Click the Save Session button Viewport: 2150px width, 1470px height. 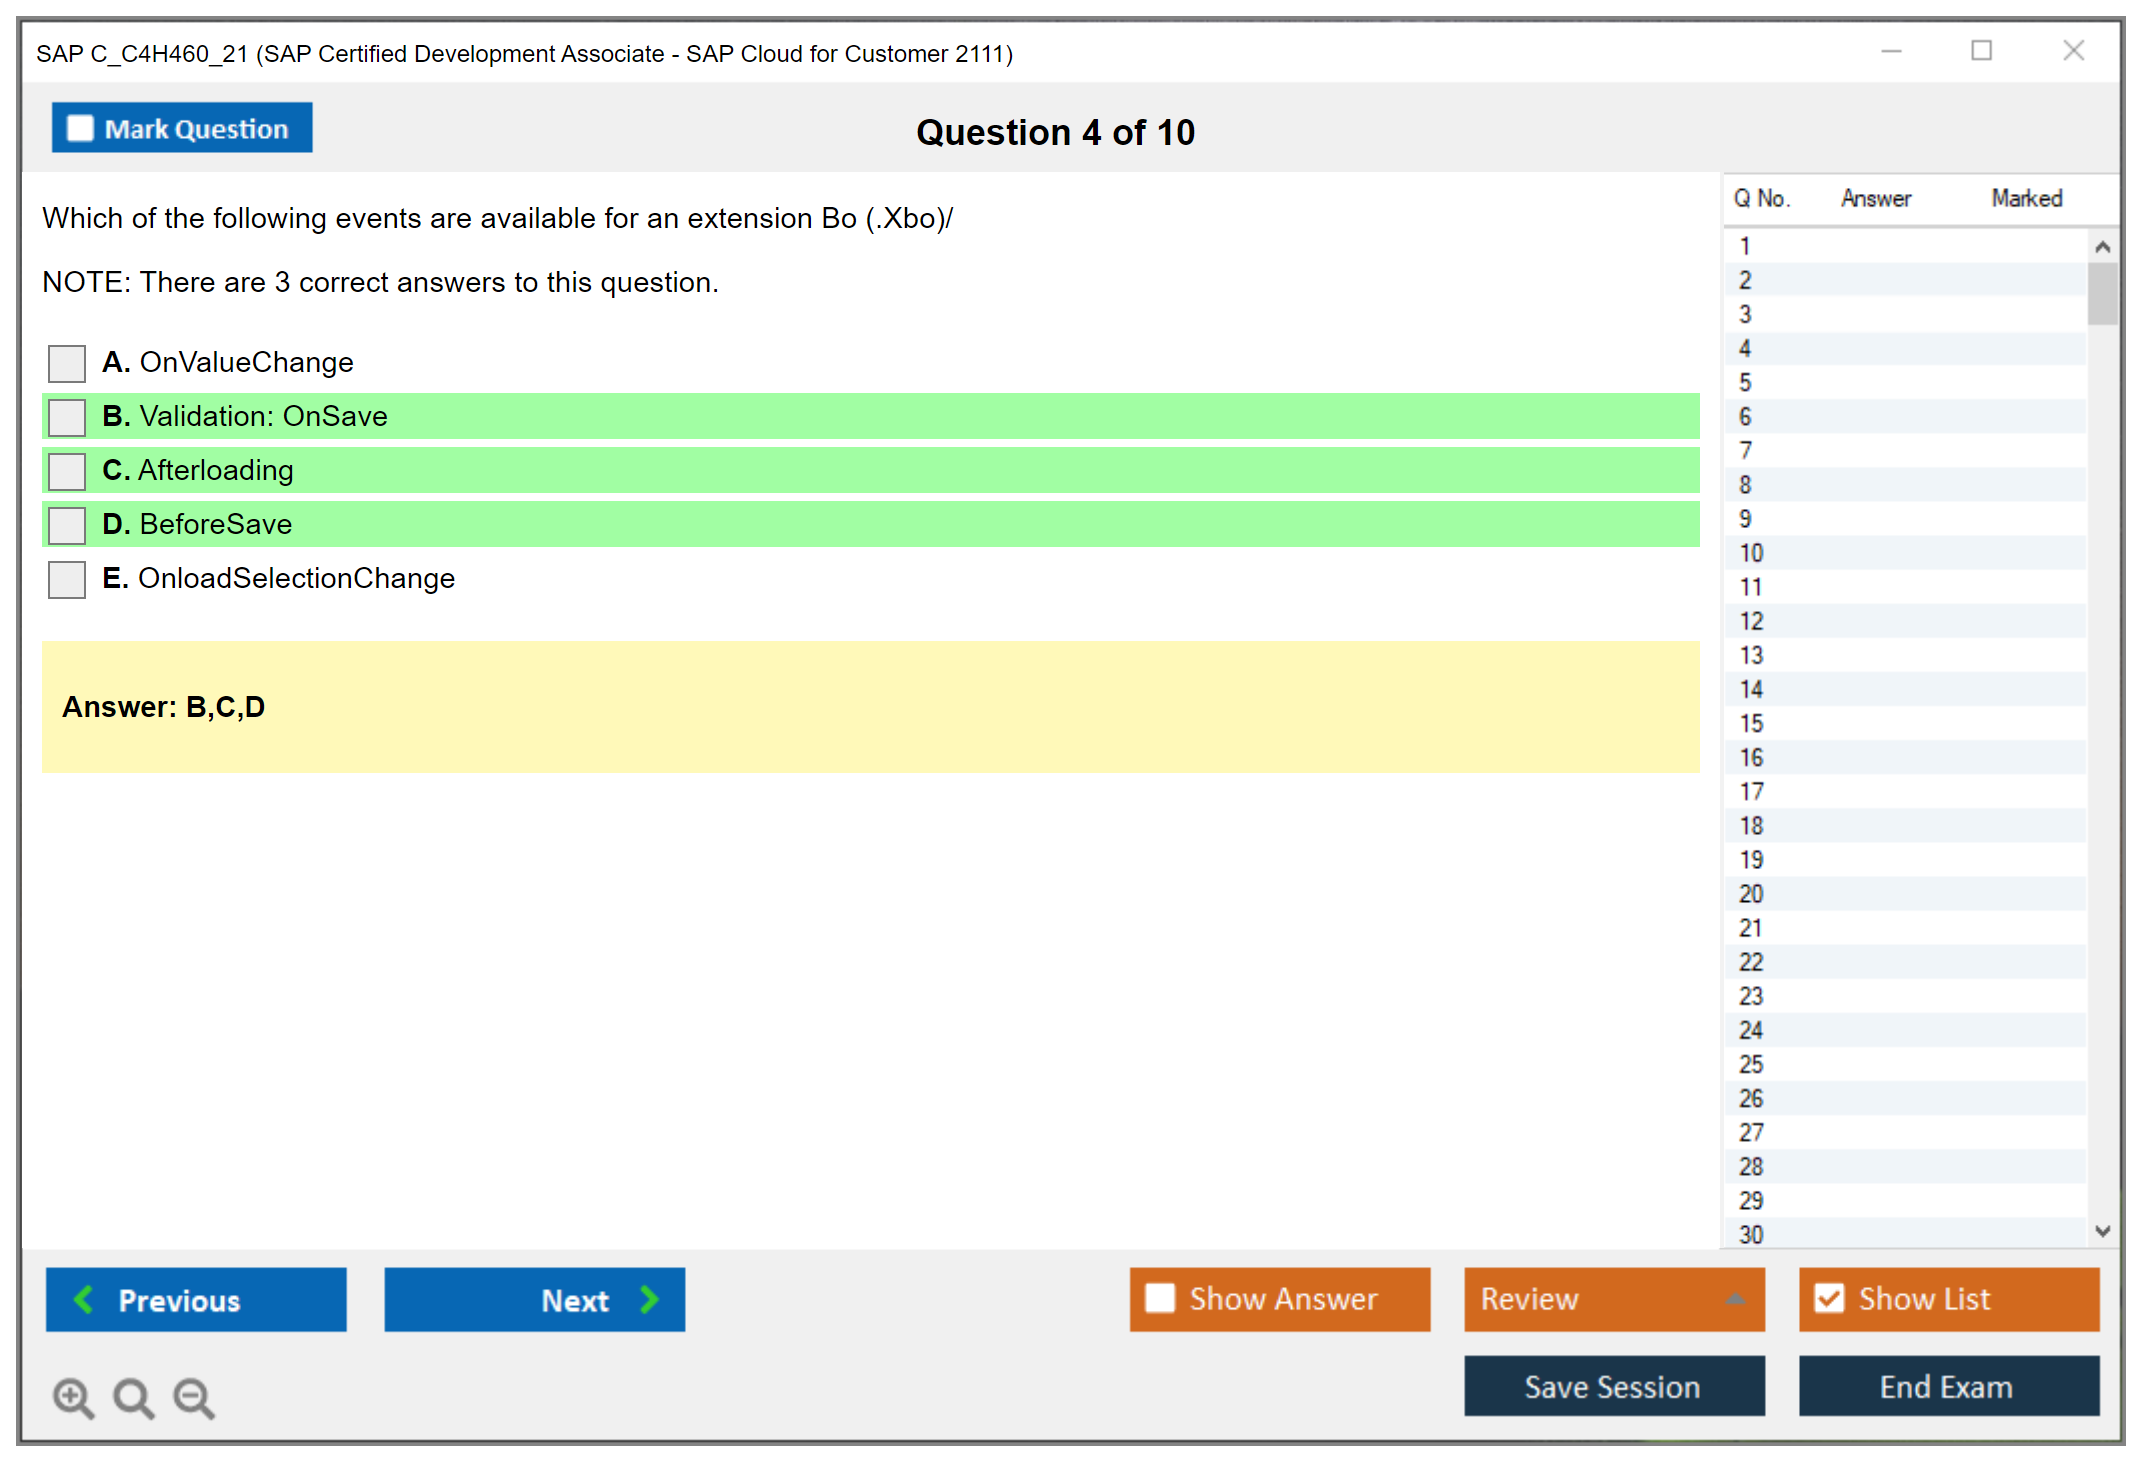click(1613, 1386)
